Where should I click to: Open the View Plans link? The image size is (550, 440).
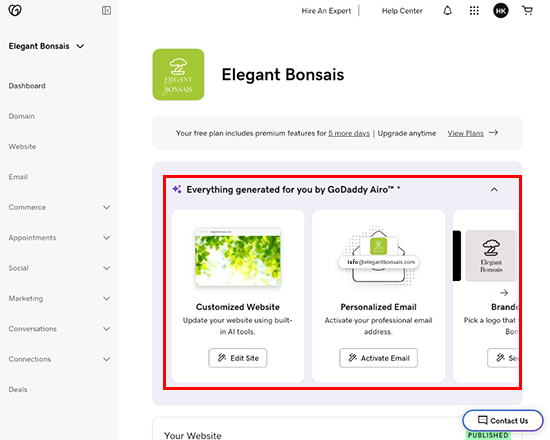465,133
